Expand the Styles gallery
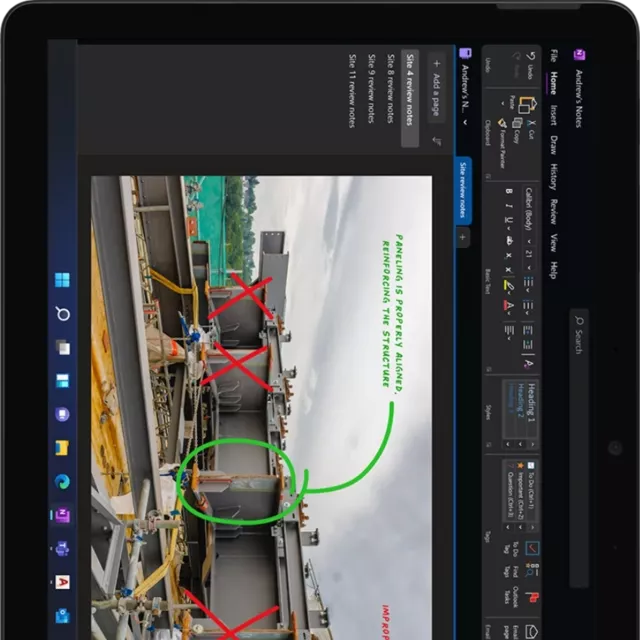 point(508,444)
